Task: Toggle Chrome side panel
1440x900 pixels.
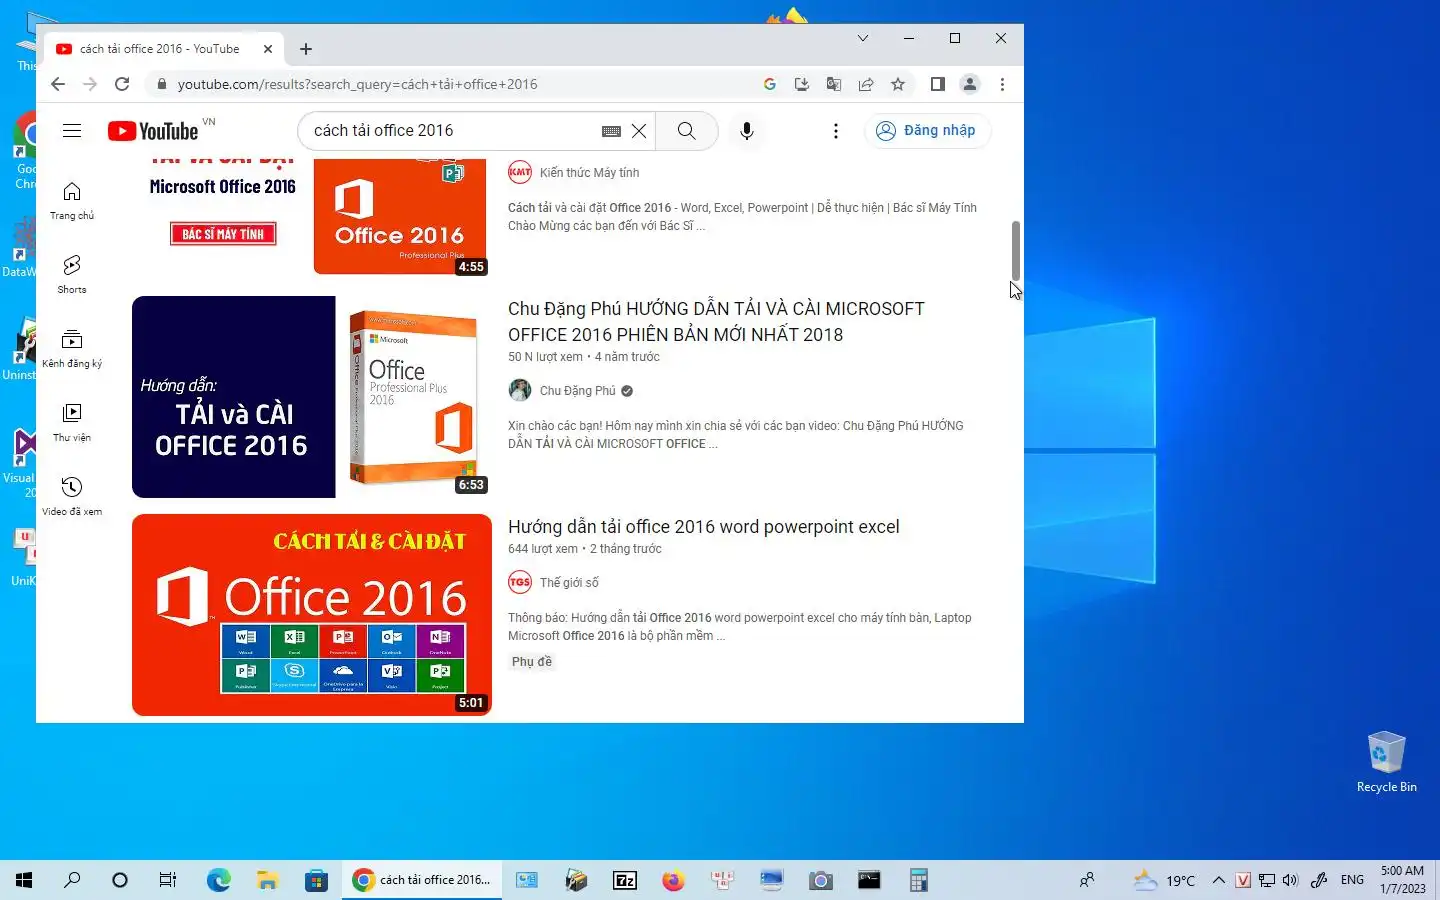Action: (x=938, y=84)
